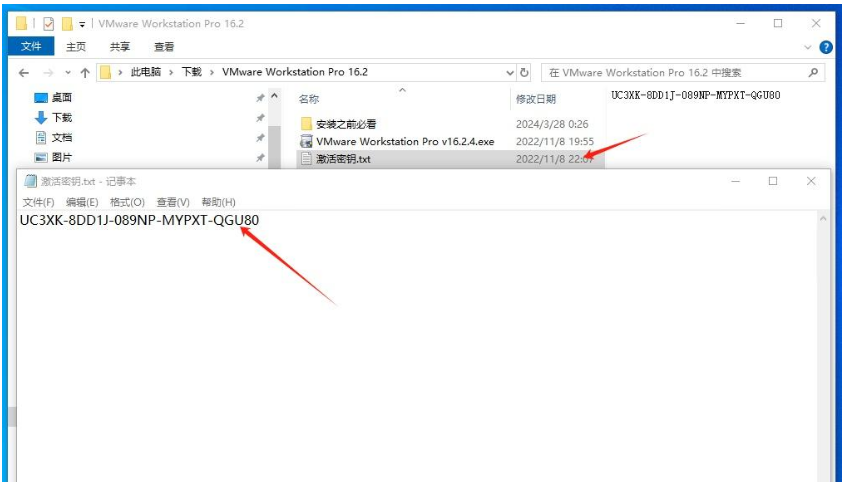Click the Notepad scrollbar up arrow
Viewport: 845px width, 482px height.
coord(823,219)
